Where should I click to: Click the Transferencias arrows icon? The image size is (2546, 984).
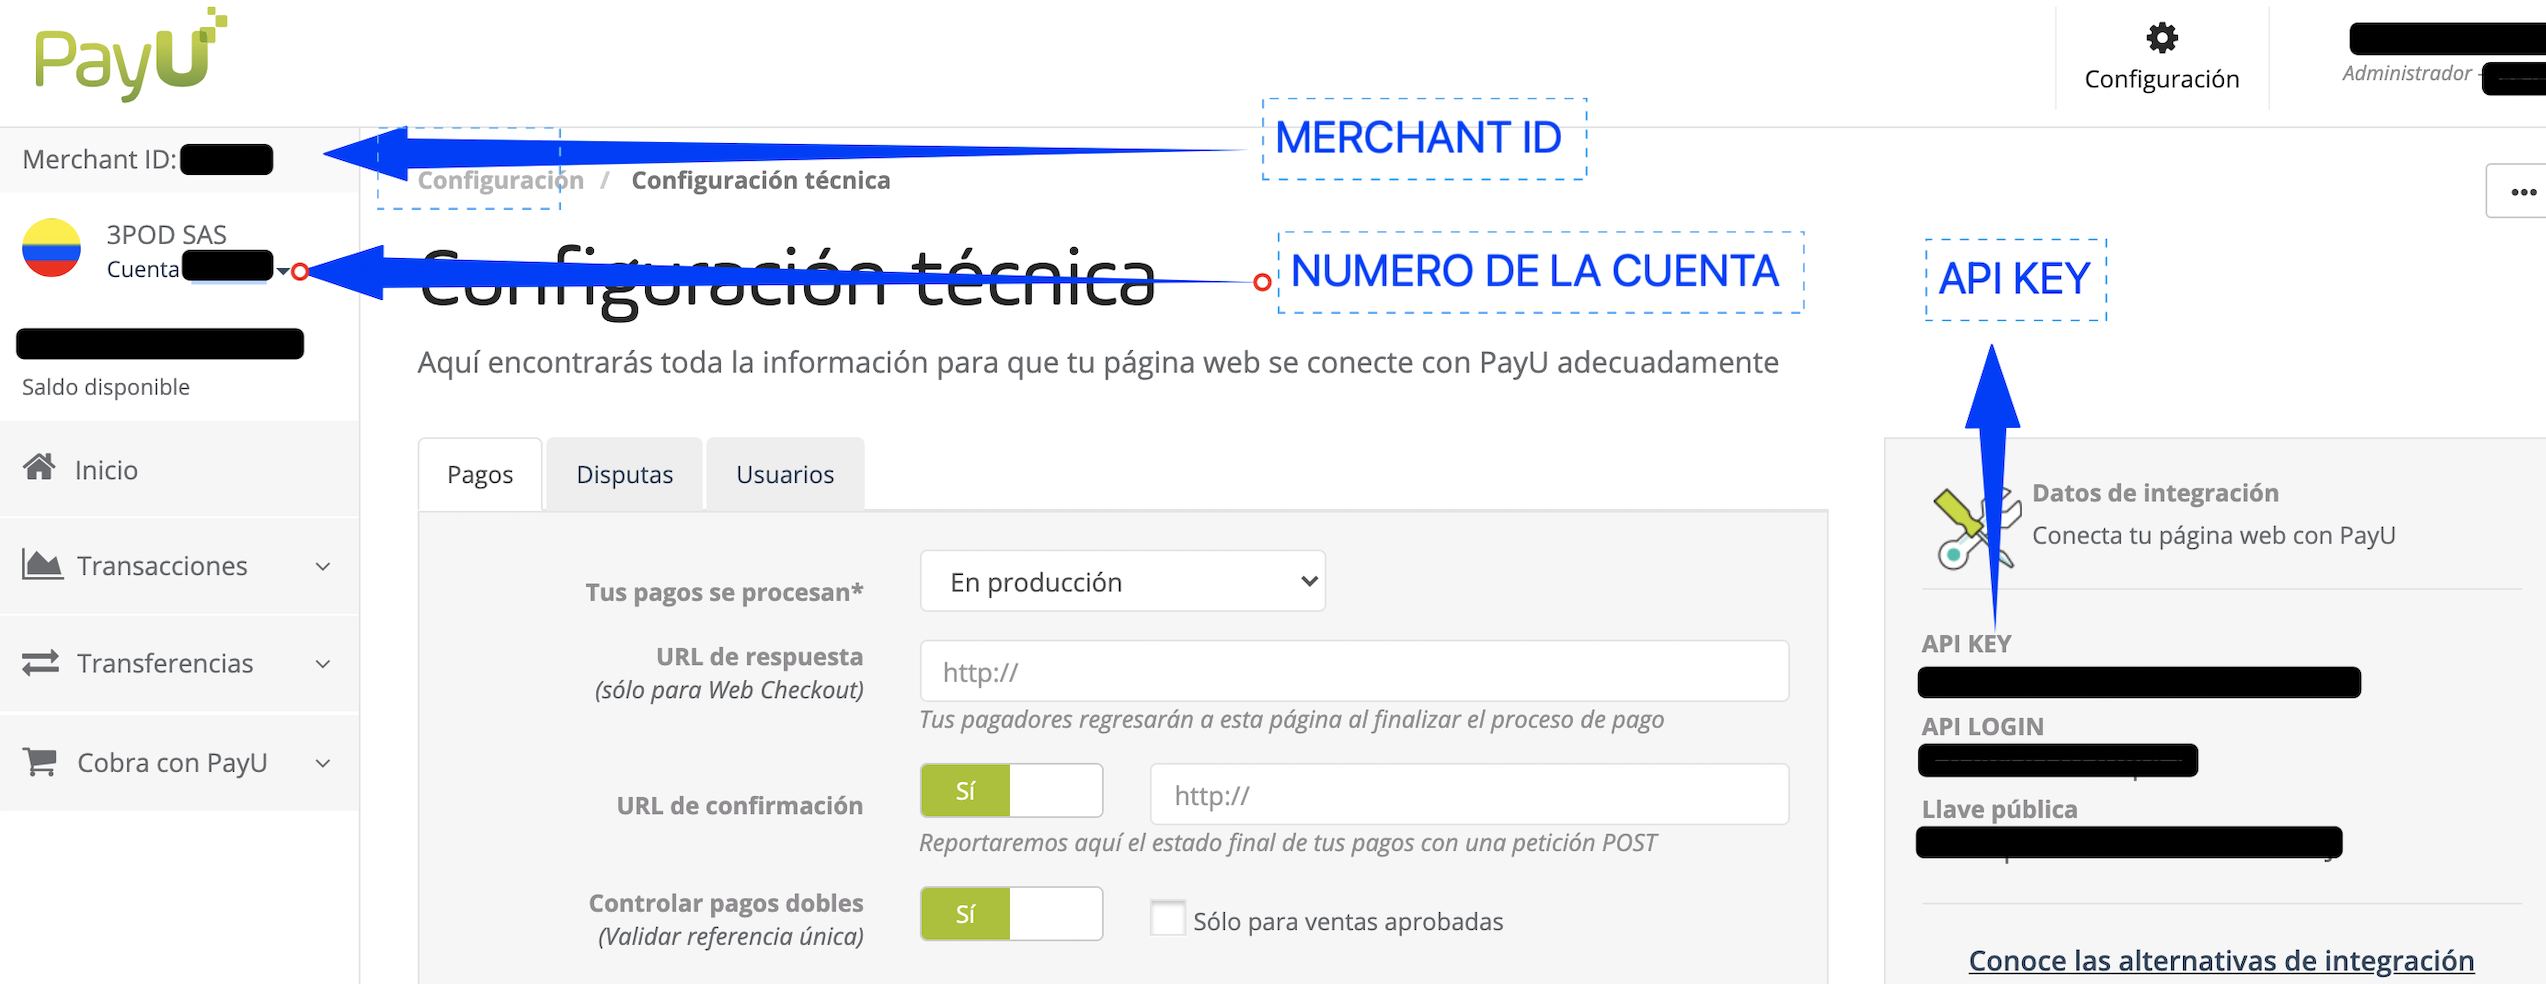pos(41,662)
